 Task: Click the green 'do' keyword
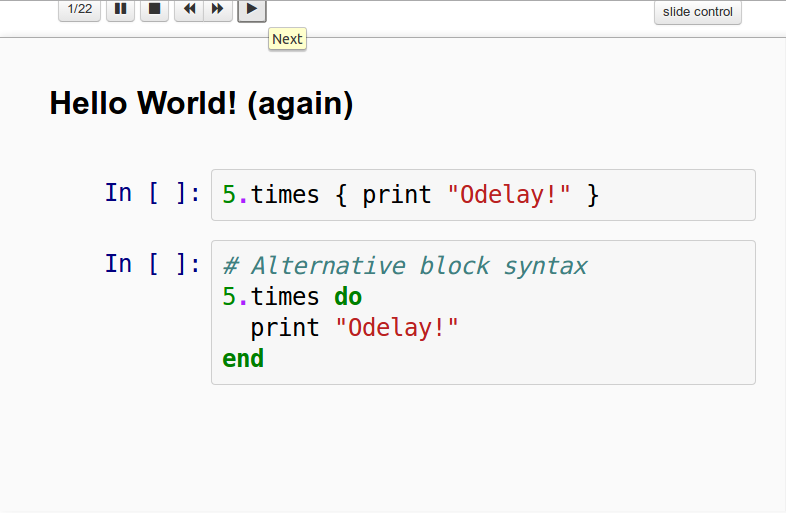(x=348, y=297)
